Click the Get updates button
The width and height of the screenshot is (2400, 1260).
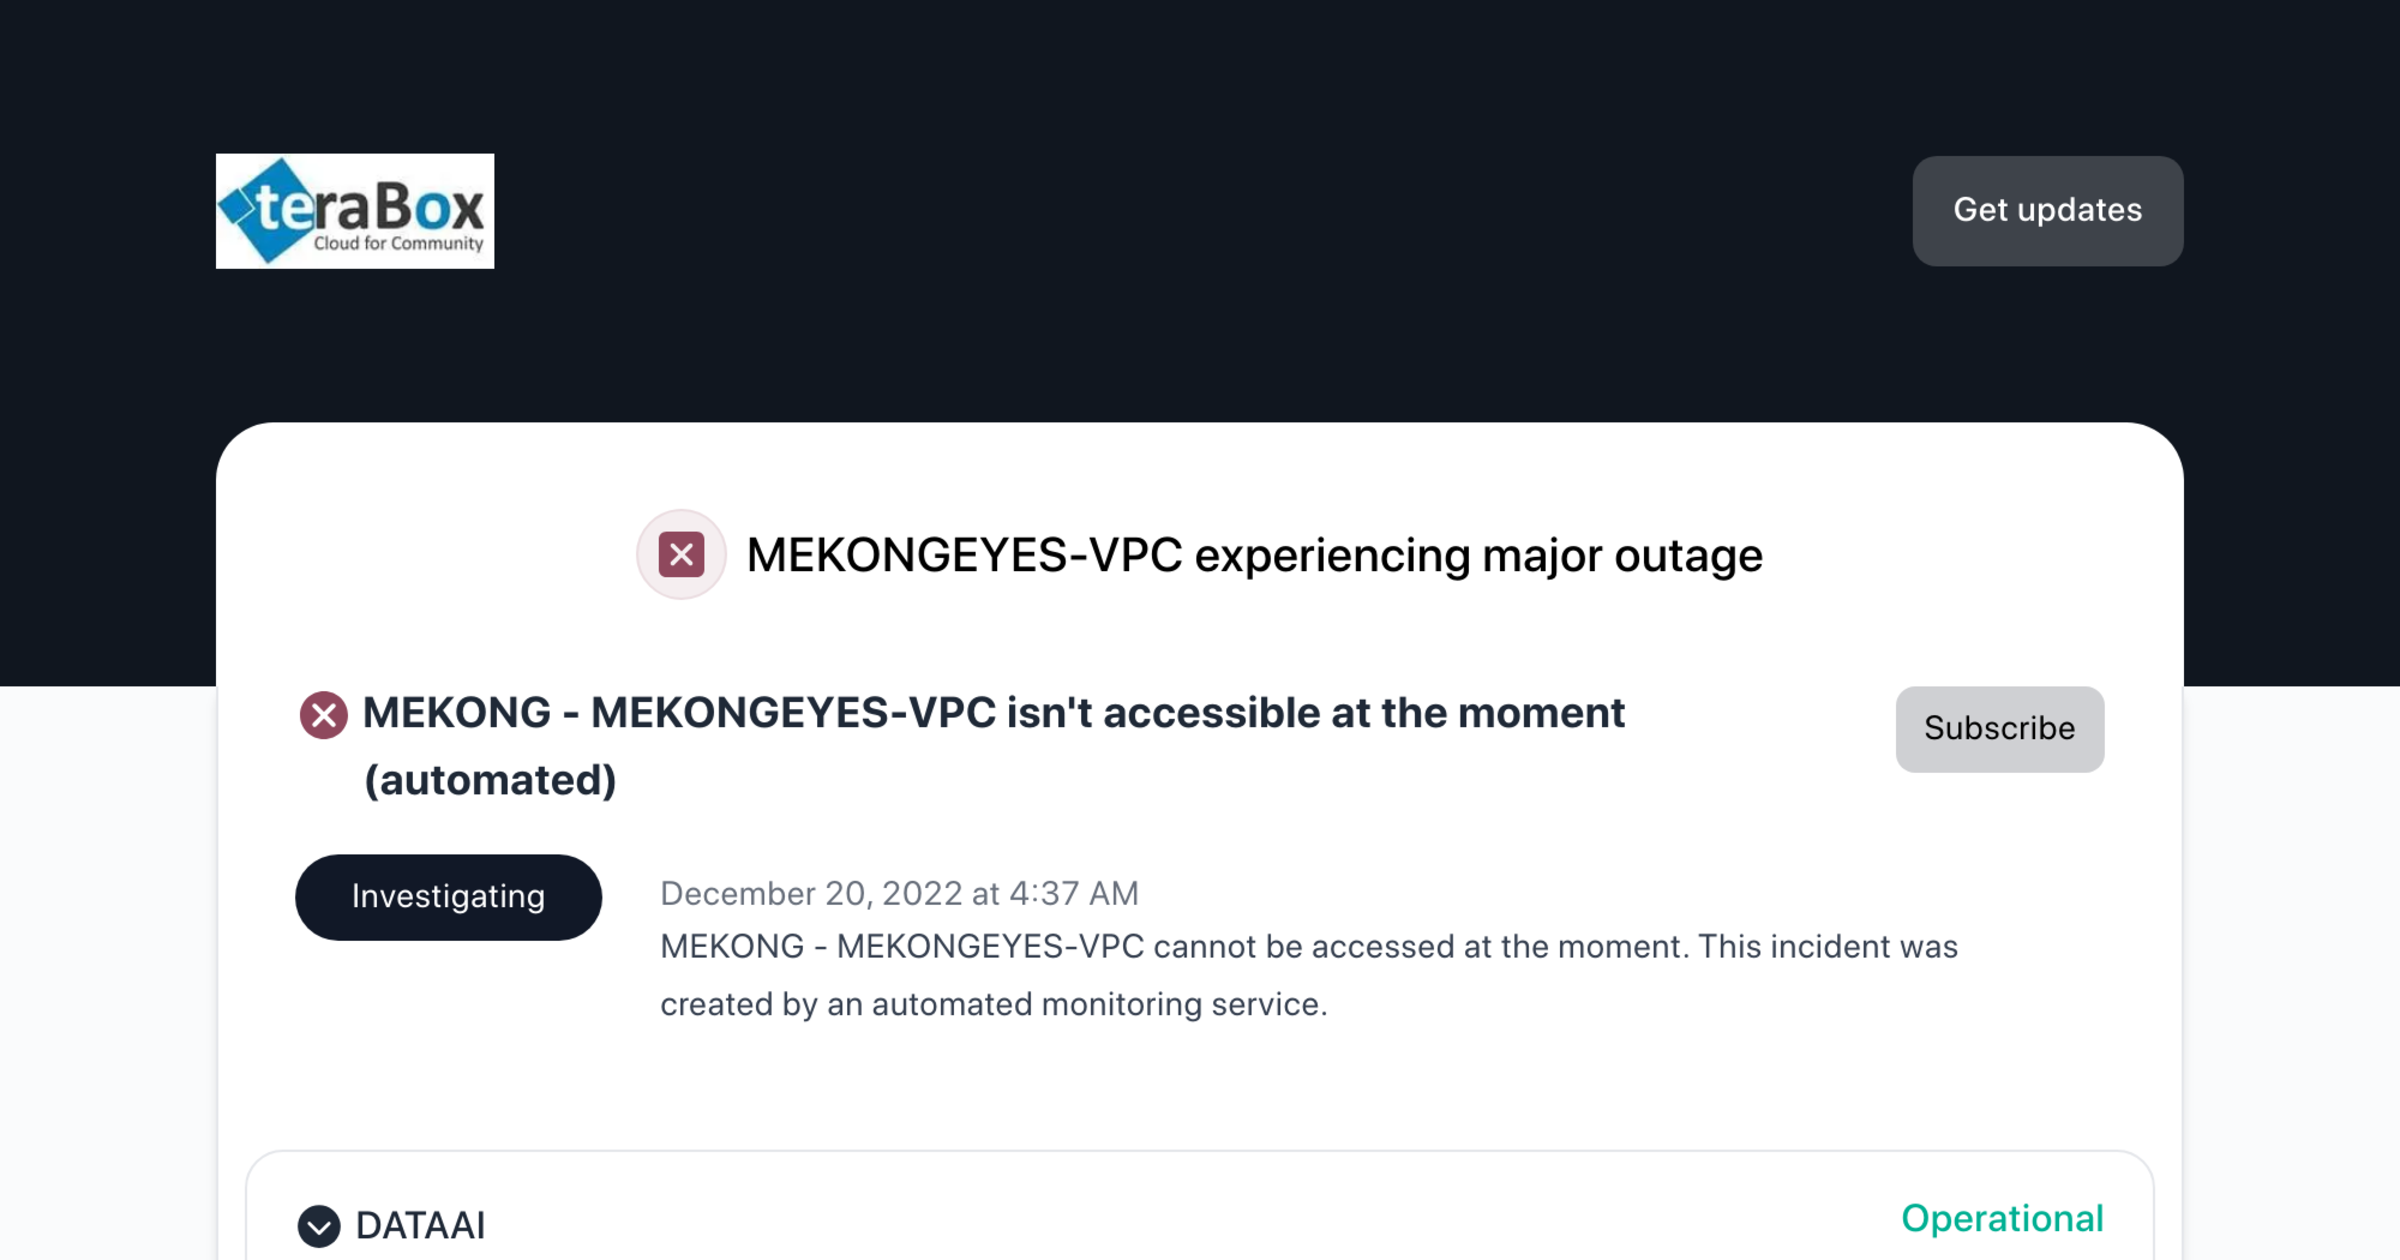click(2047, 211)
